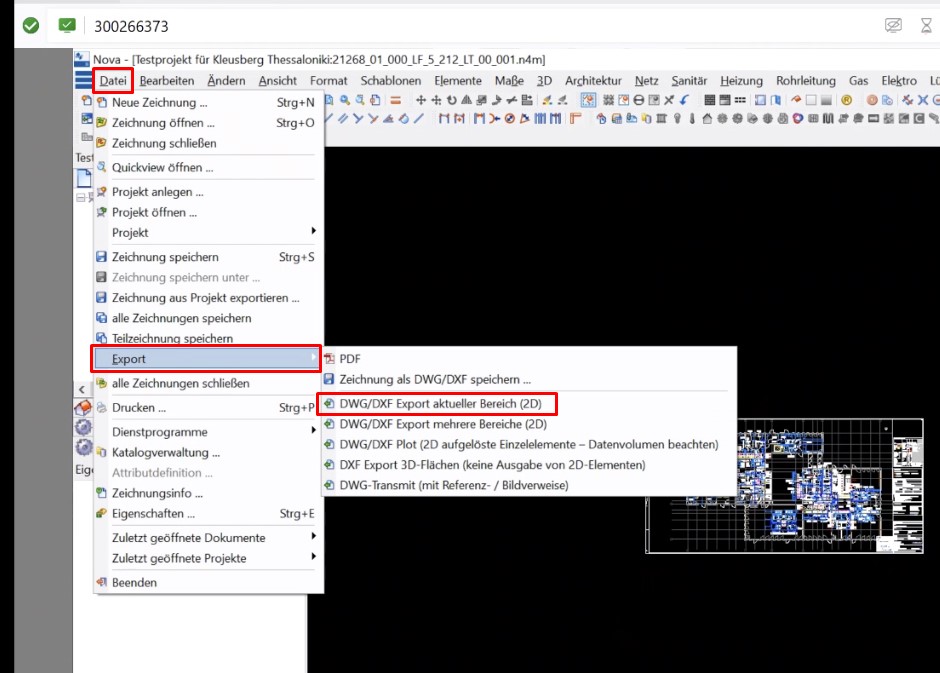Click the document page icon in left panel
The height and width of the screenshot is (673, 940).
pos(84,178)
